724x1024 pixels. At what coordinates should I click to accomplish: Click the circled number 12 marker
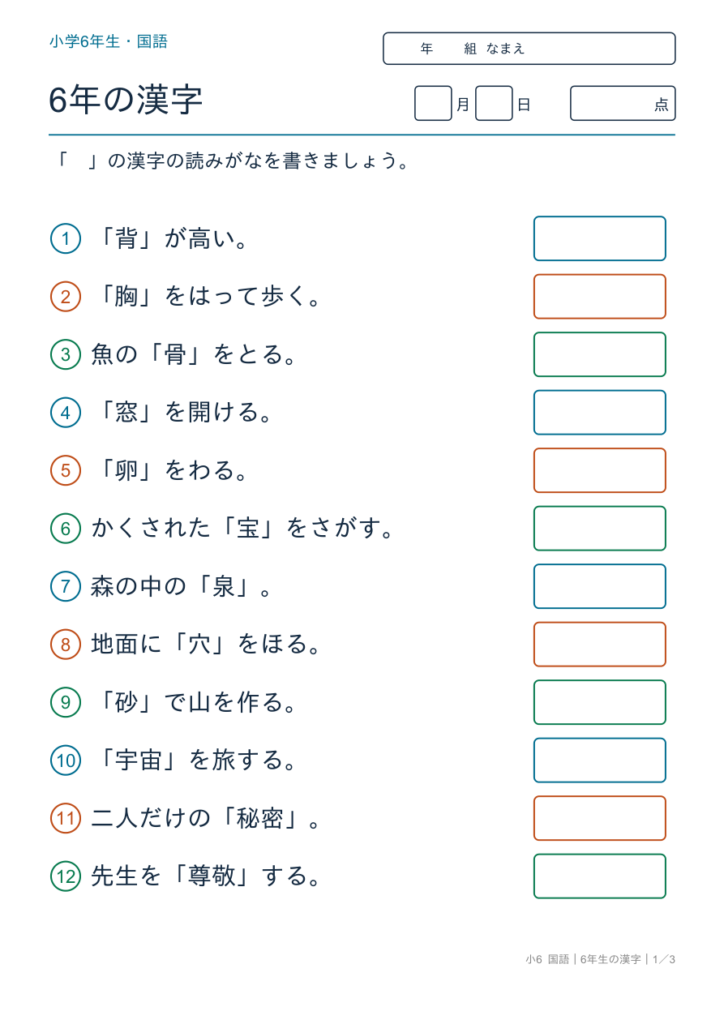click(65, 876)
